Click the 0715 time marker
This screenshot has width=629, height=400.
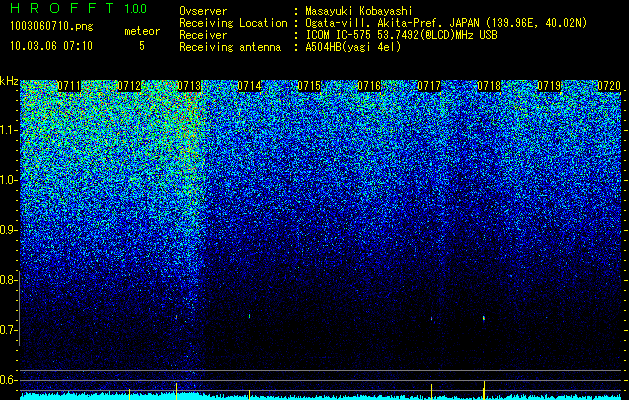(309, 86)
